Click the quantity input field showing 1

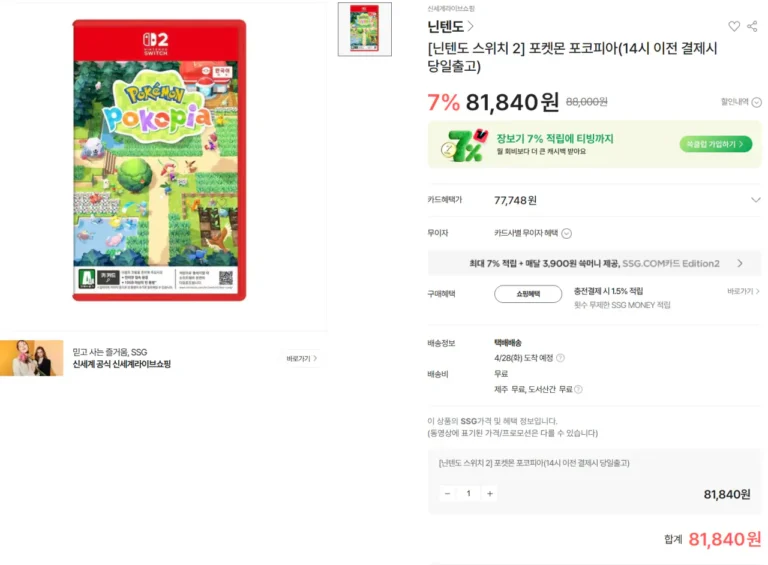tap(469, 494)
